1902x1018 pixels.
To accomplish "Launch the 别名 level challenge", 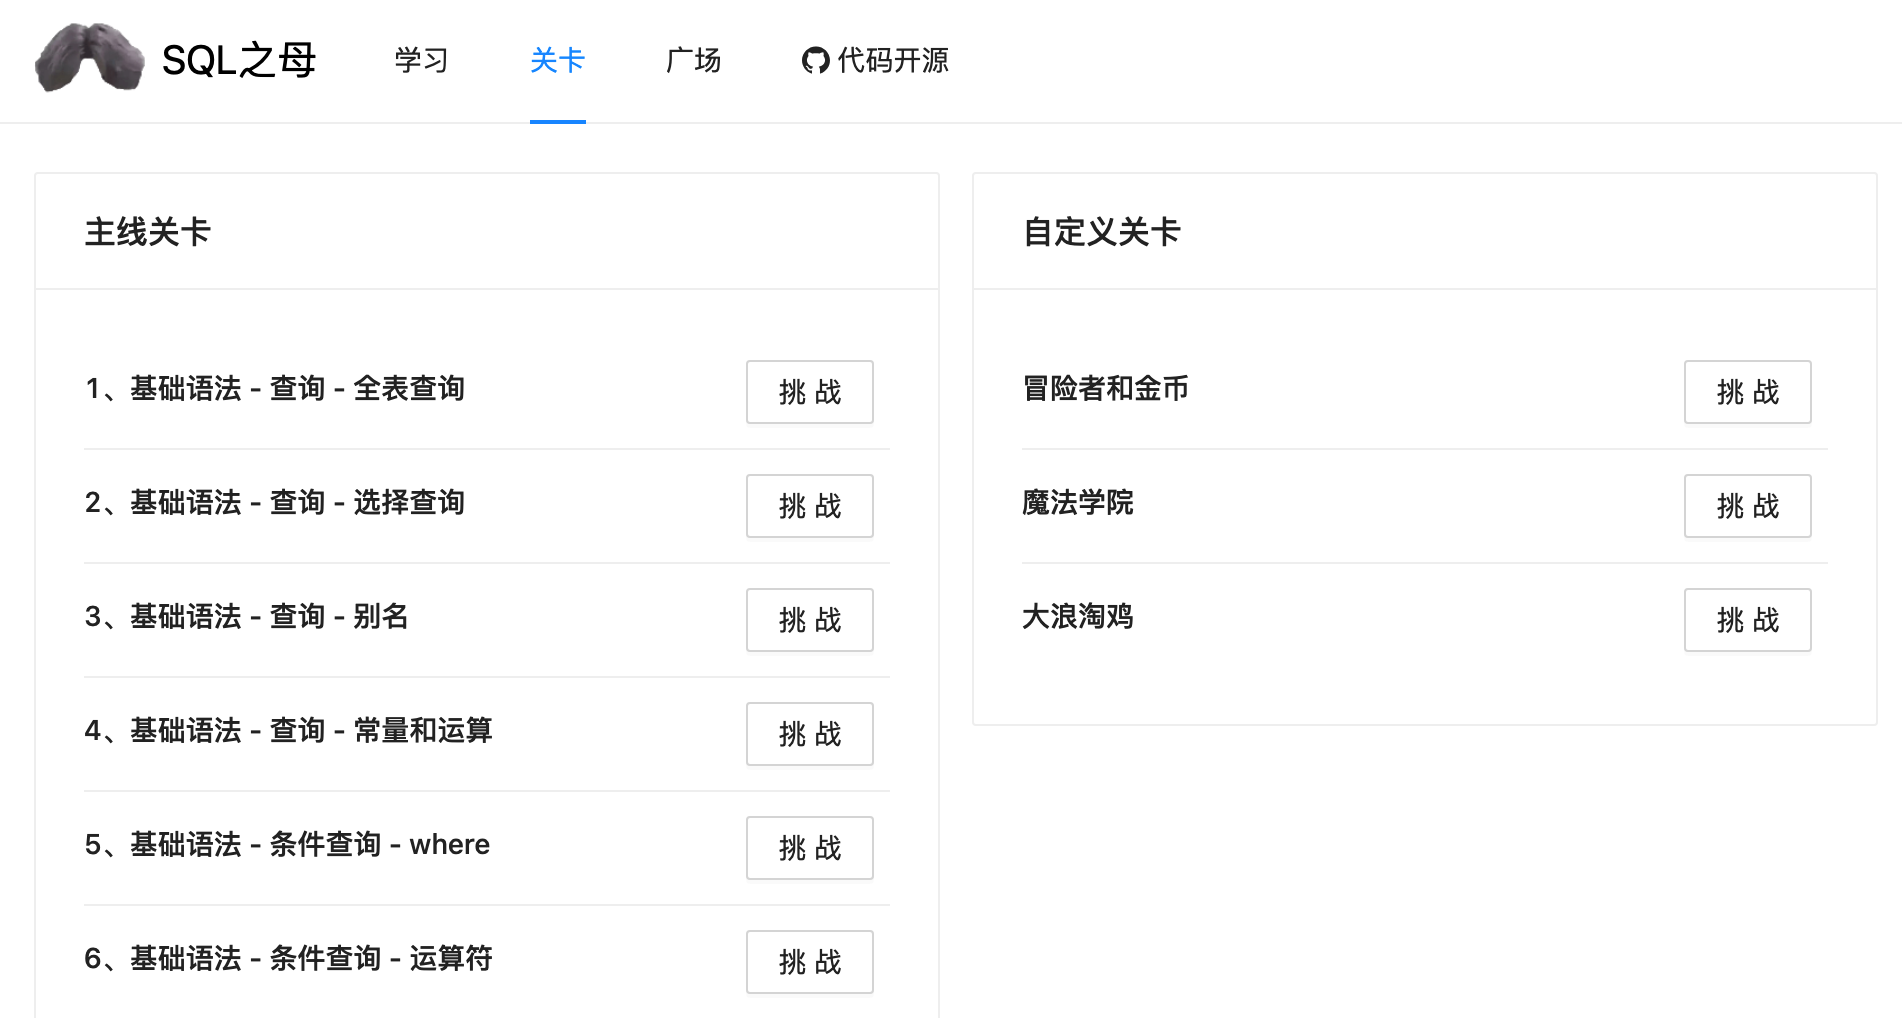I will [x=809, y=620].
